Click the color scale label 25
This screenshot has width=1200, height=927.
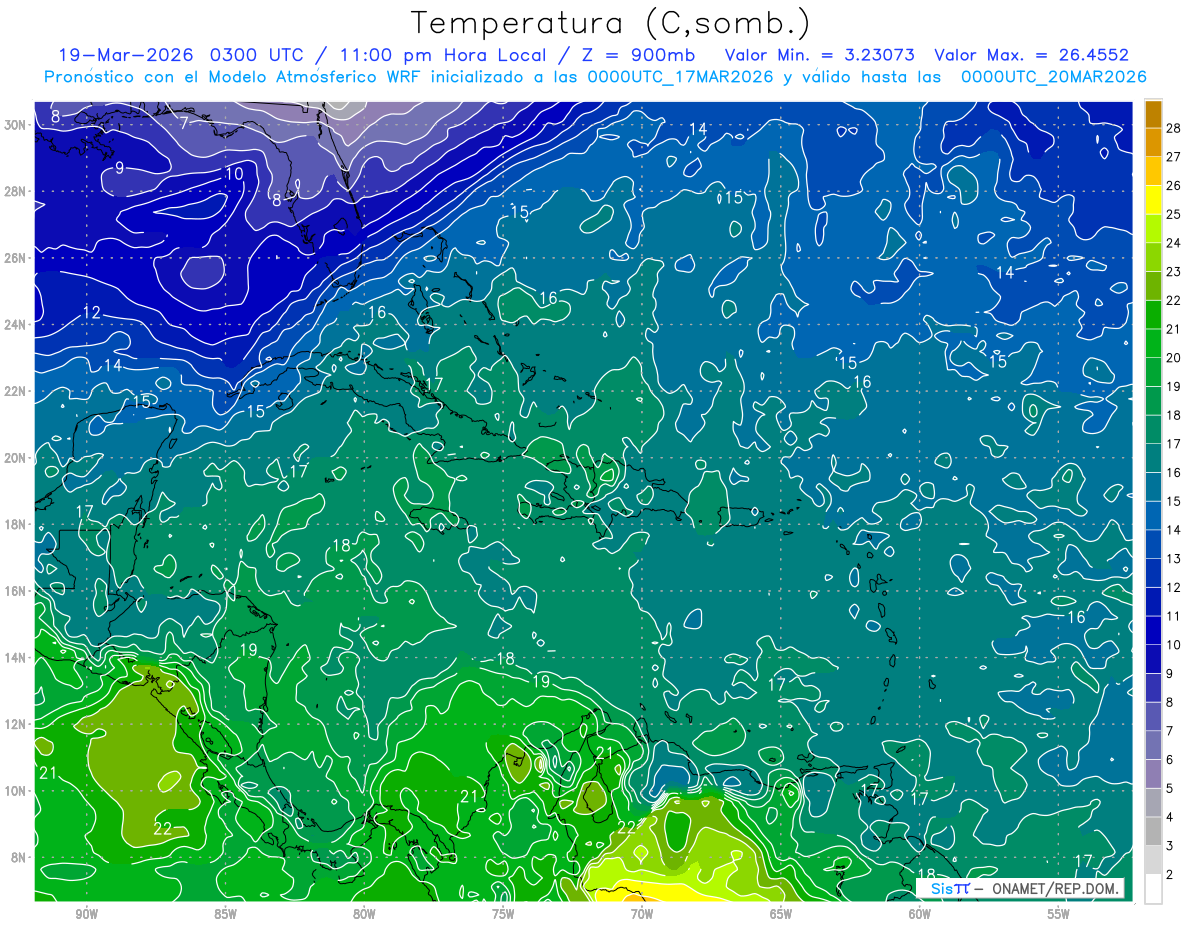pos(1174,215)
